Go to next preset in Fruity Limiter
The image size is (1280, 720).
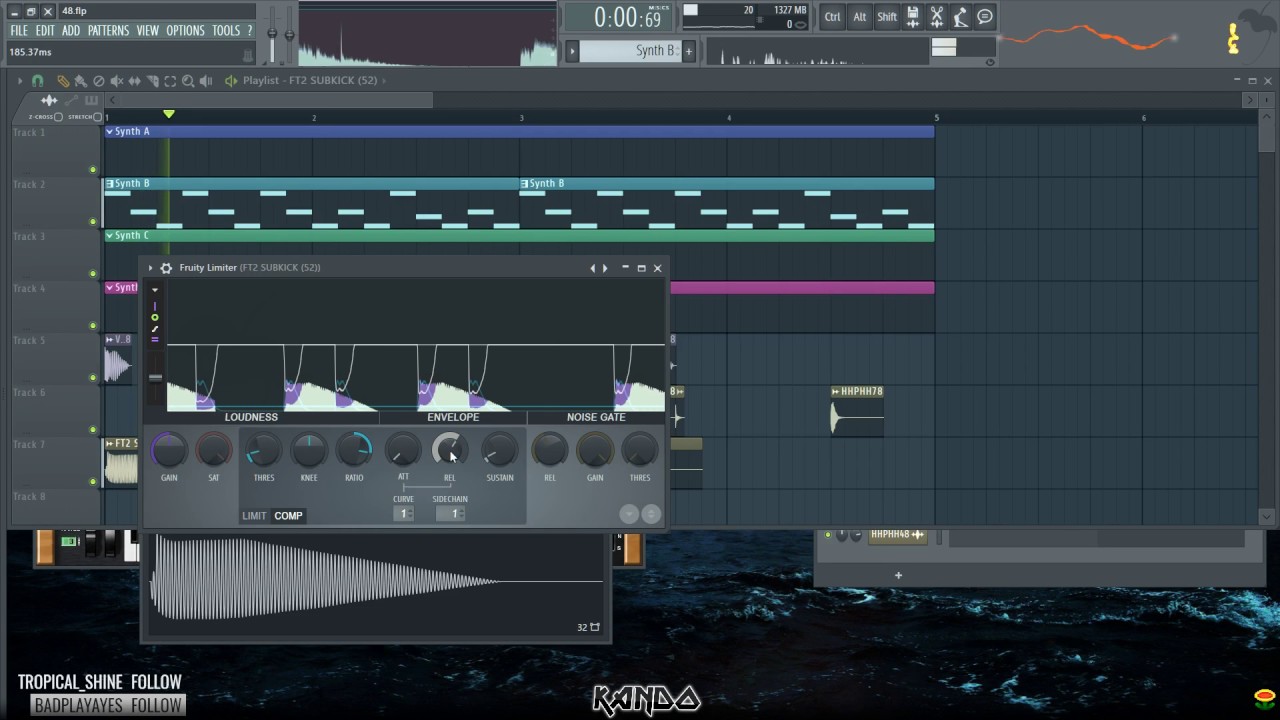pyautogui.click(x=605, y=268)
